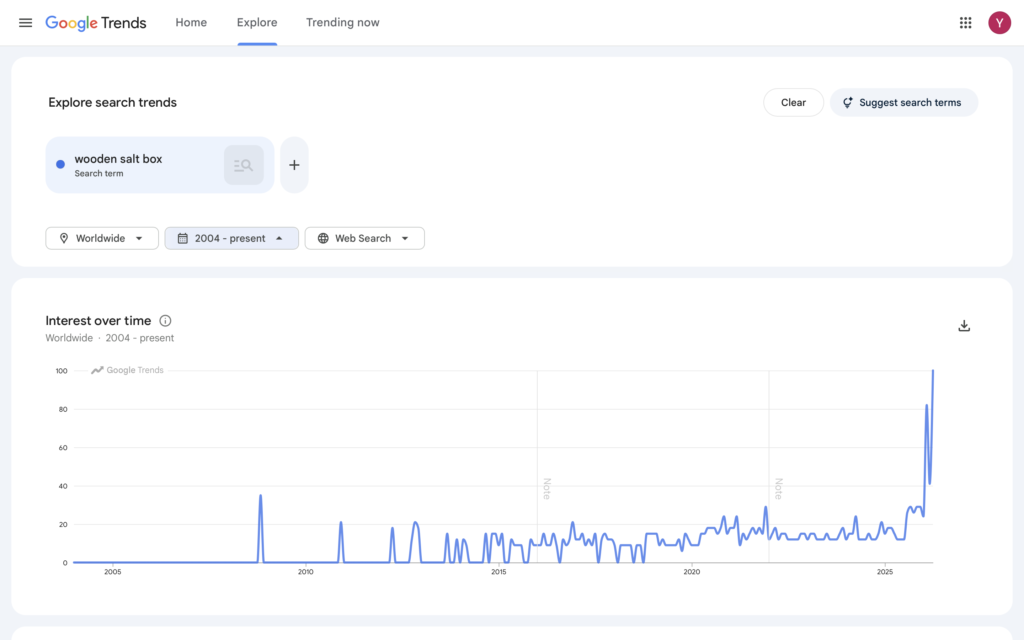Open the 2004 - present date range dropdown
1024x640 pixels.
point(231,238)
